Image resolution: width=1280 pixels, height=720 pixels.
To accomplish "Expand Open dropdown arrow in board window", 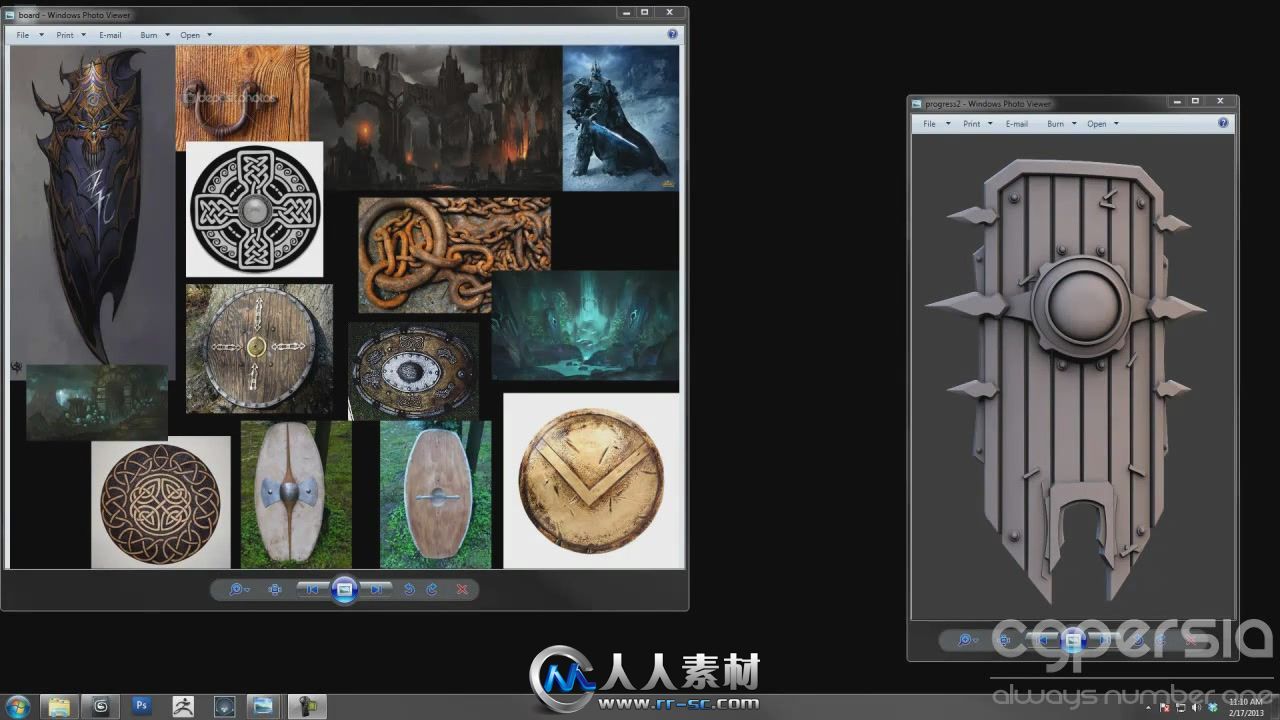I will pyautogui.click(x=208, y=35).
